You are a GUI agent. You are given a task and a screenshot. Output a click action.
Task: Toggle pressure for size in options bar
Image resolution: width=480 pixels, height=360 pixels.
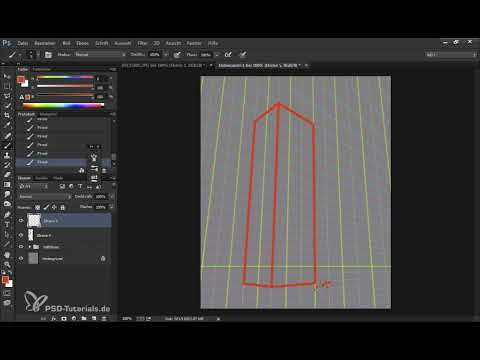[243, 54]
